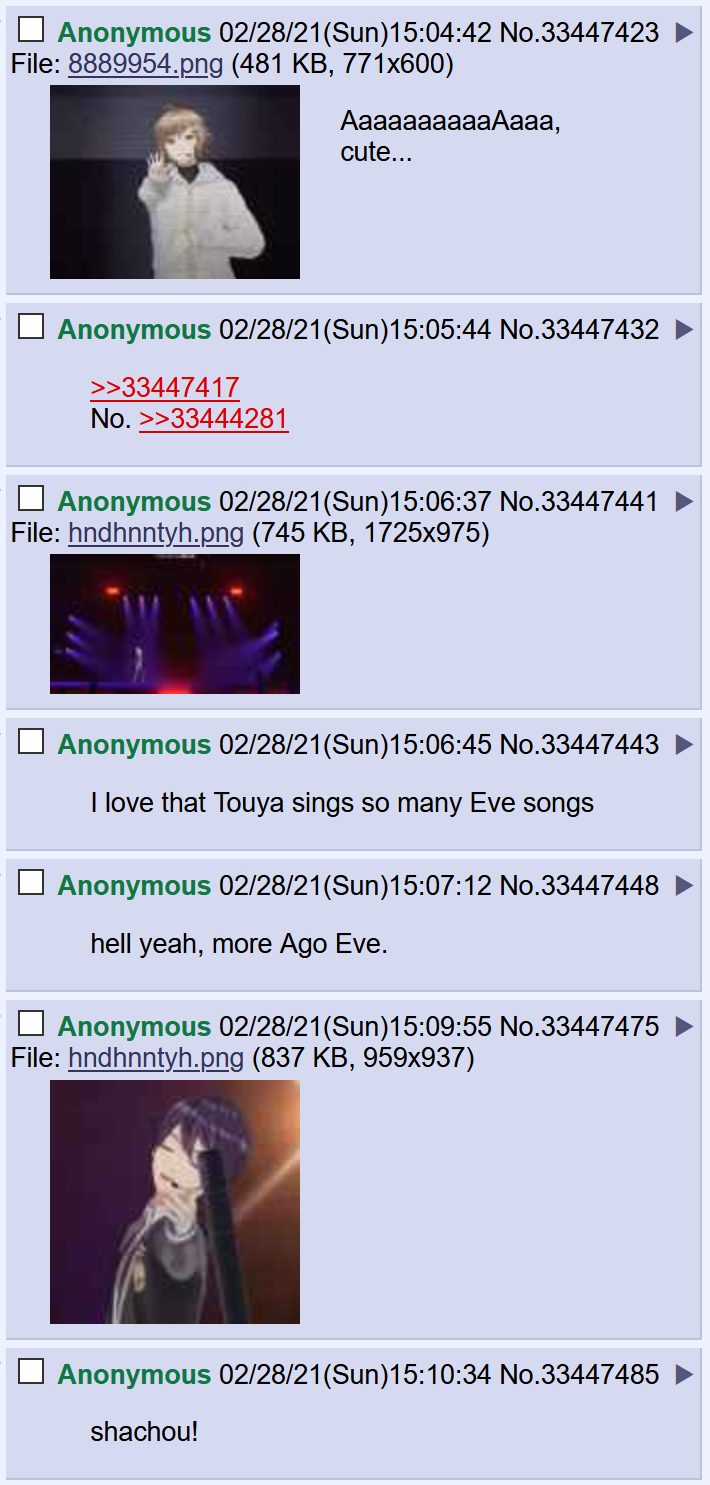Open hndhnntyh.png link with 837 KB size

156,1059
